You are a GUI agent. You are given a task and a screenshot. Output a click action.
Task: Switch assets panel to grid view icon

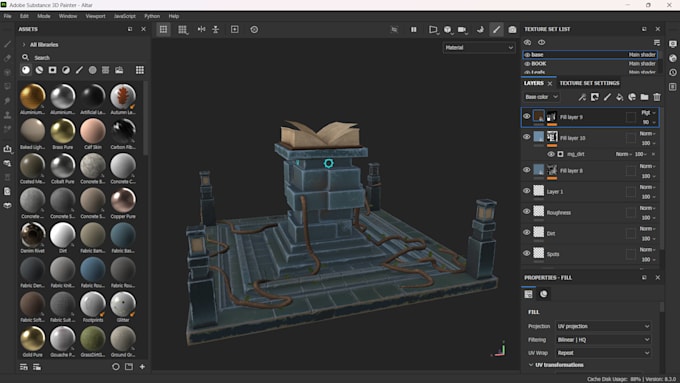pyautogui.click(x=140, y=70)
